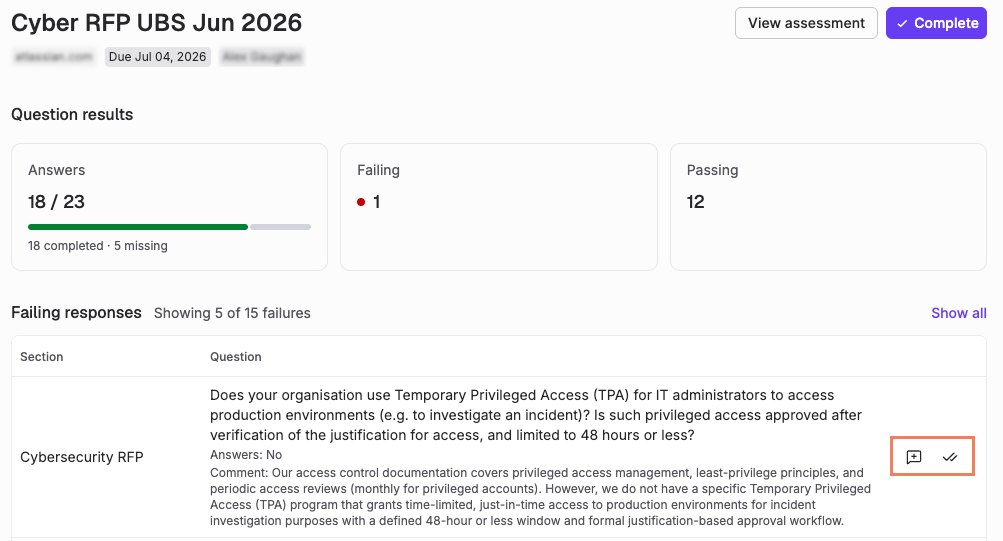The width and height of the screenshot is (1003, 541).
Task: Click the checkmark icon inside the Complete button
Action: 902,24
